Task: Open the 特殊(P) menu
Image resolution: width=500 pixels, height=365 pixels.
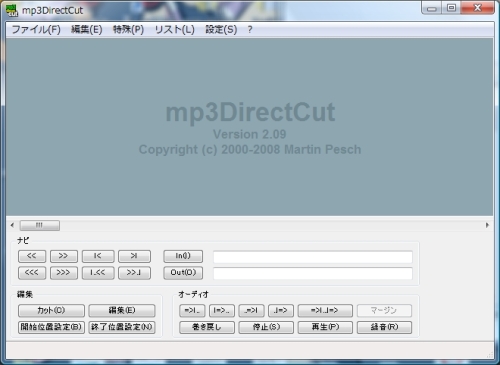Action: [128, 30]
